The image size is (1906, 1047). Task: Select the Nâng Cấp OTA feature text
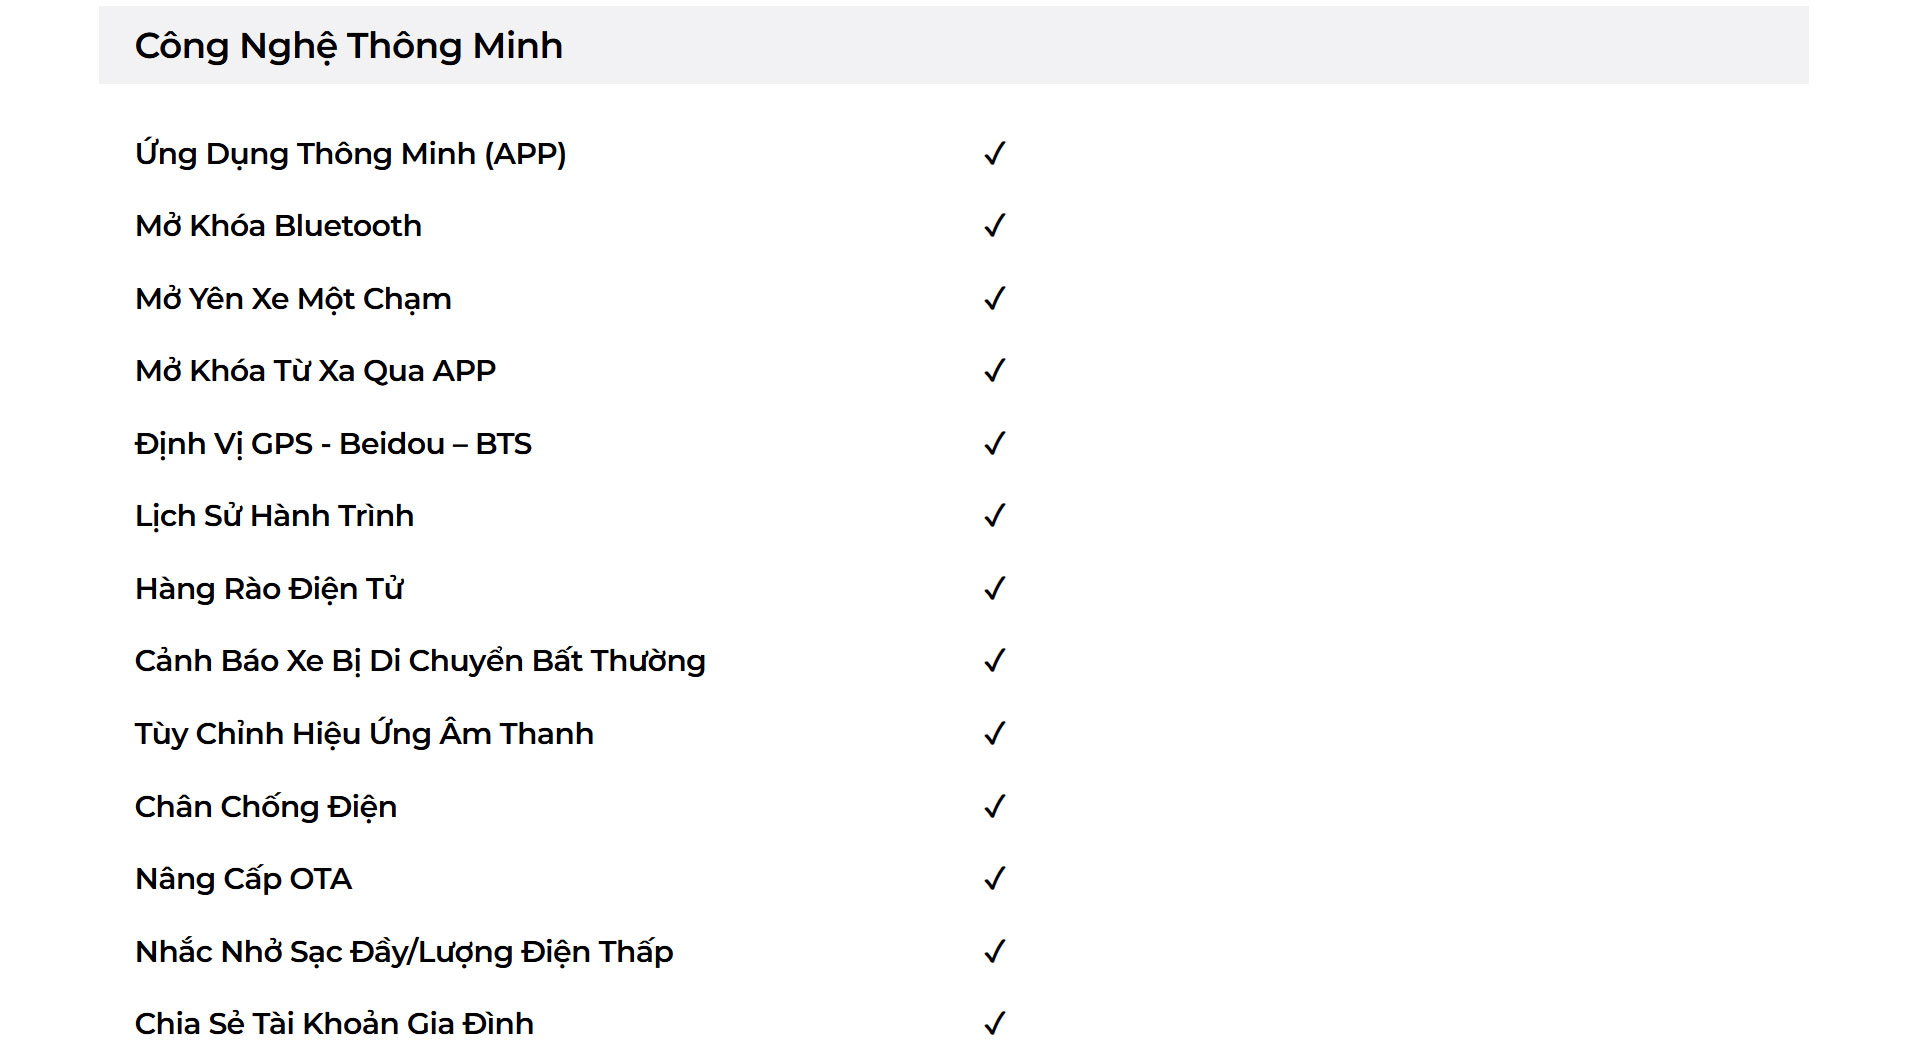point(243,879)
